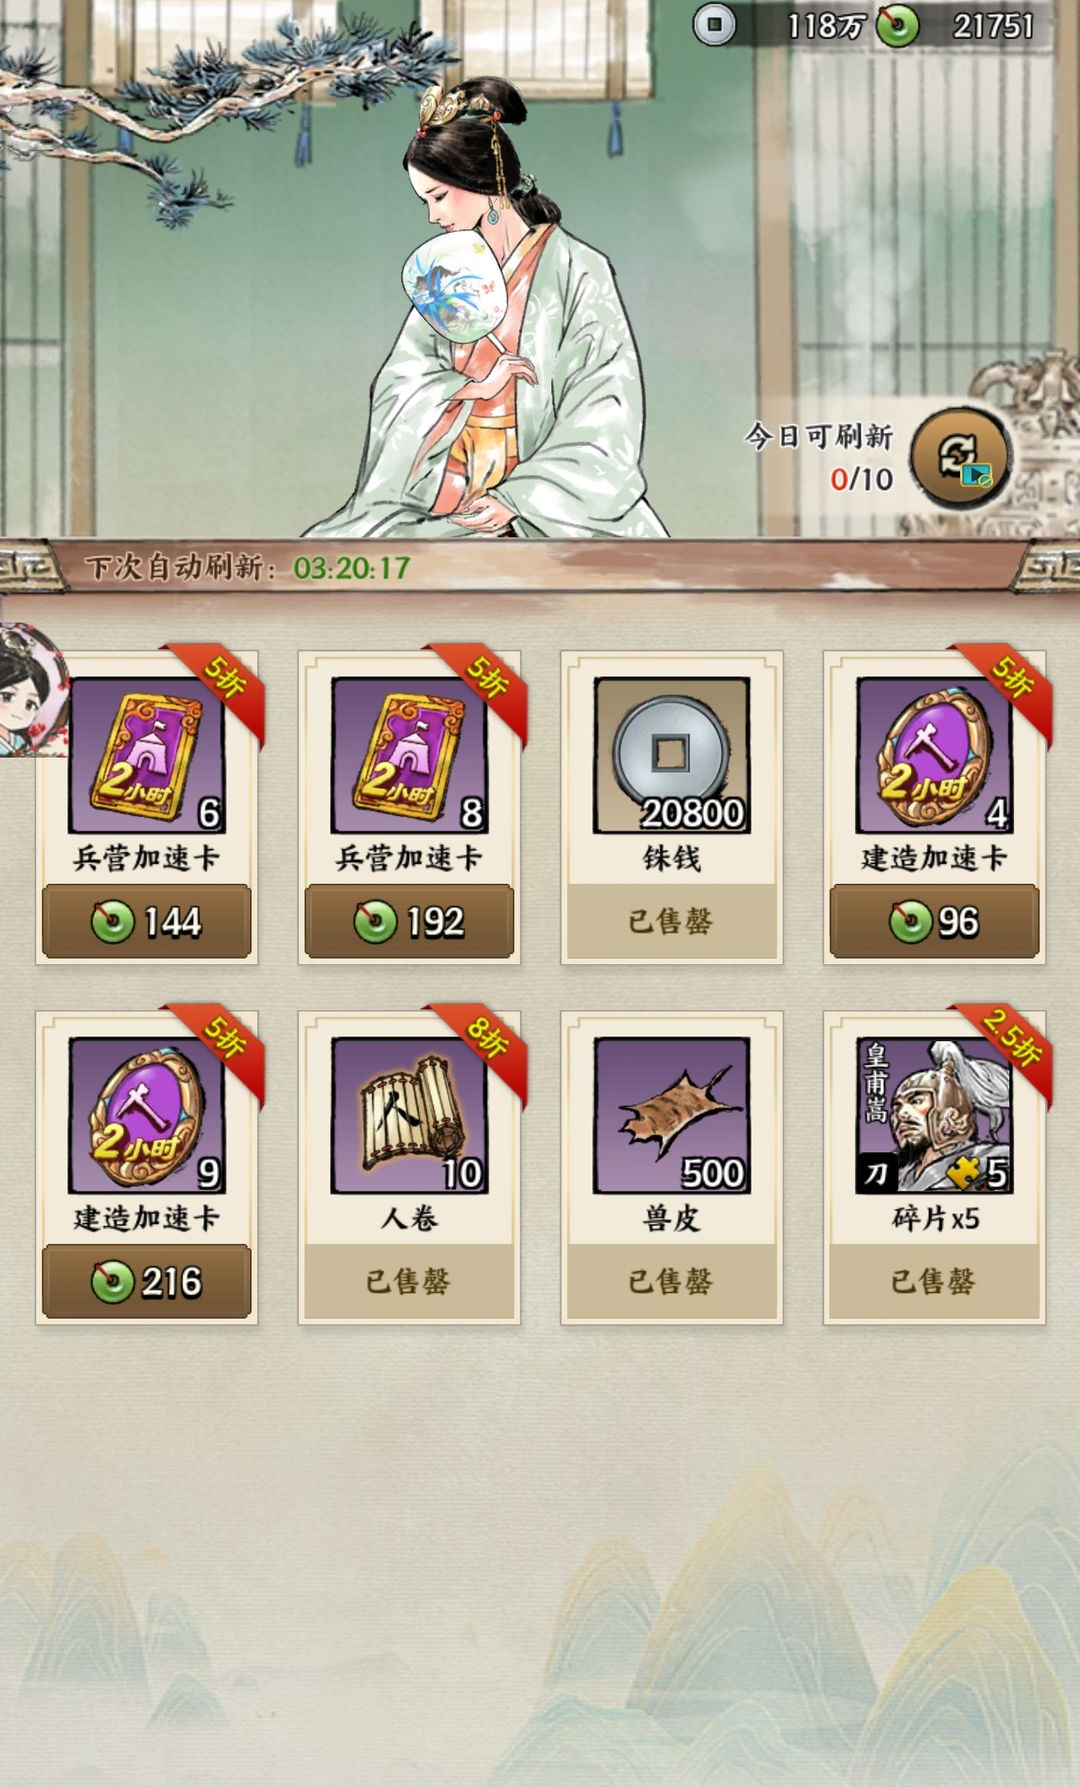Open 皇甫嵩 hero fragment item

point(934,1115)
